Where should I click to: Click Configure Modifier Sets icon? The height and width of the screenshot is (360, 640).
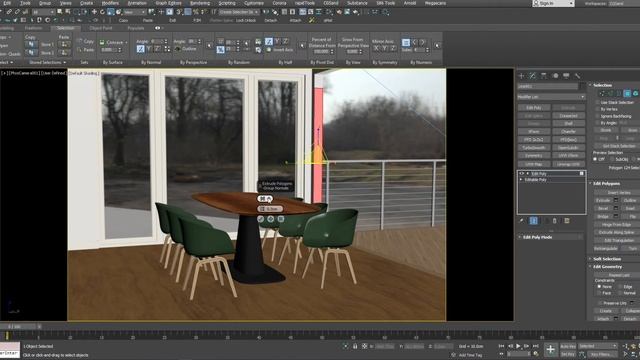pos(567,221)
